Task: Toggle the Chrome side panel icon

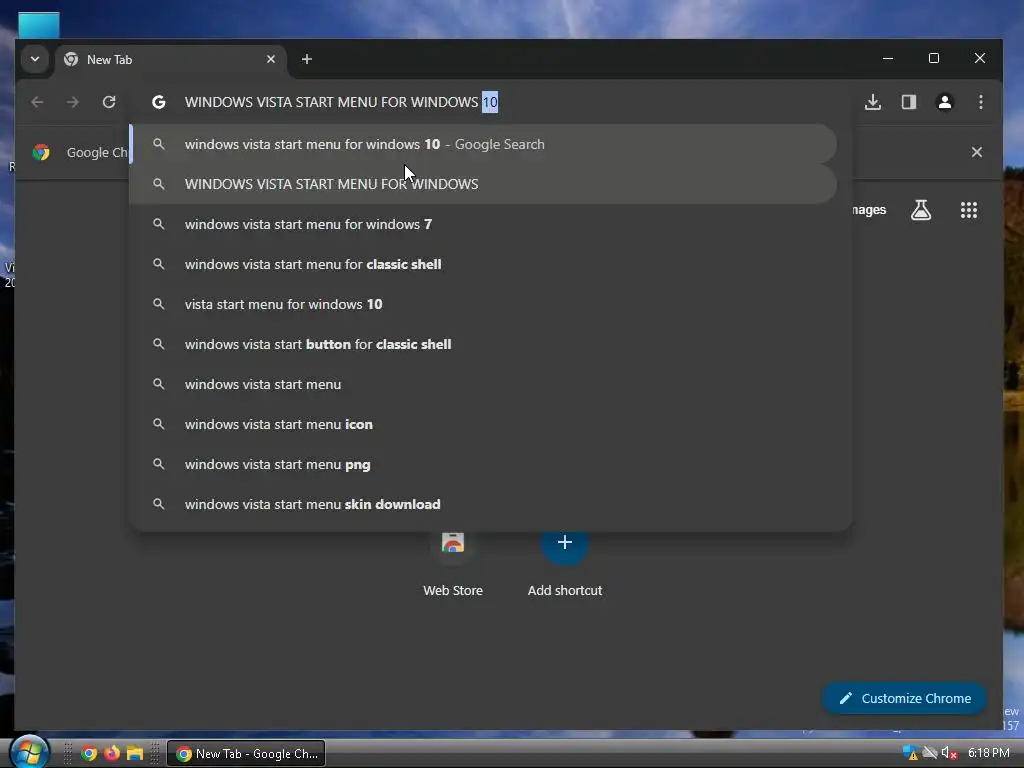Action: 908,102
